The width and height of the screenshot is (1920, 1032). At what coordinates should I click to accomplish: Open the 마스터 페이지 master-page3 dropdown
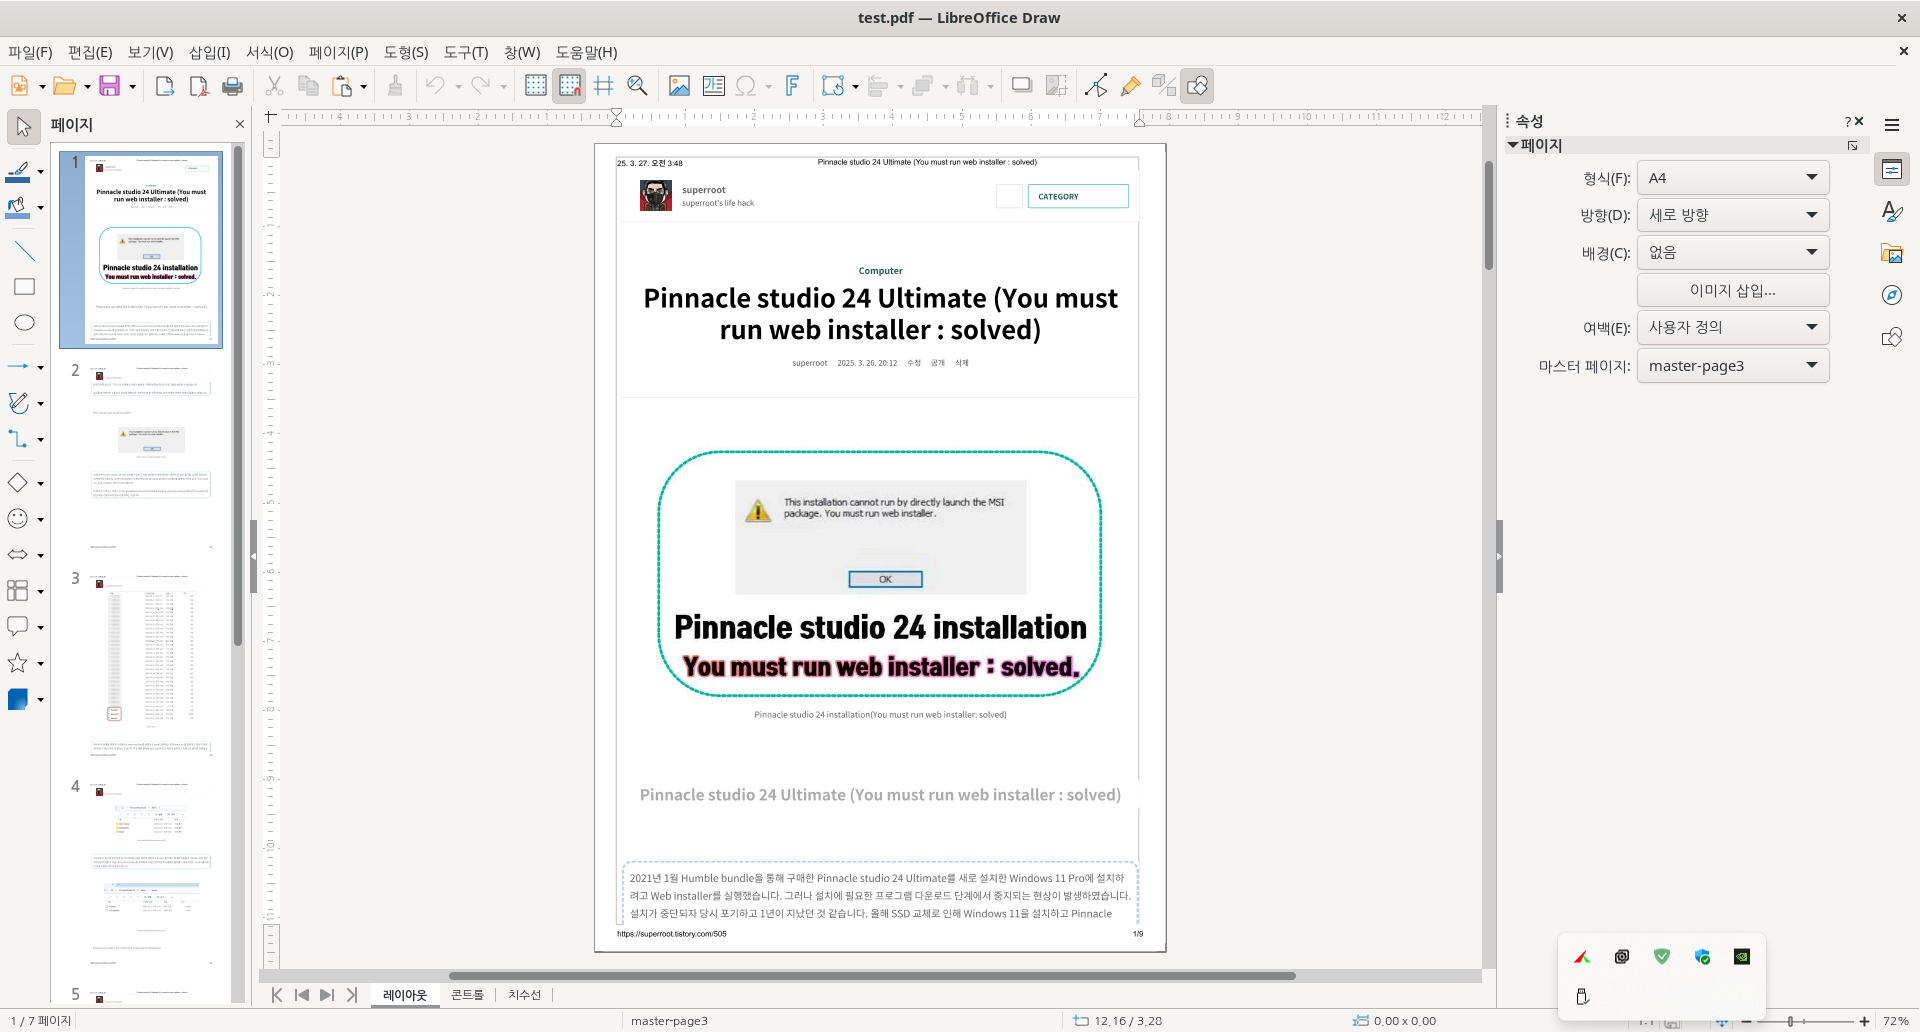pos(1733,366)
